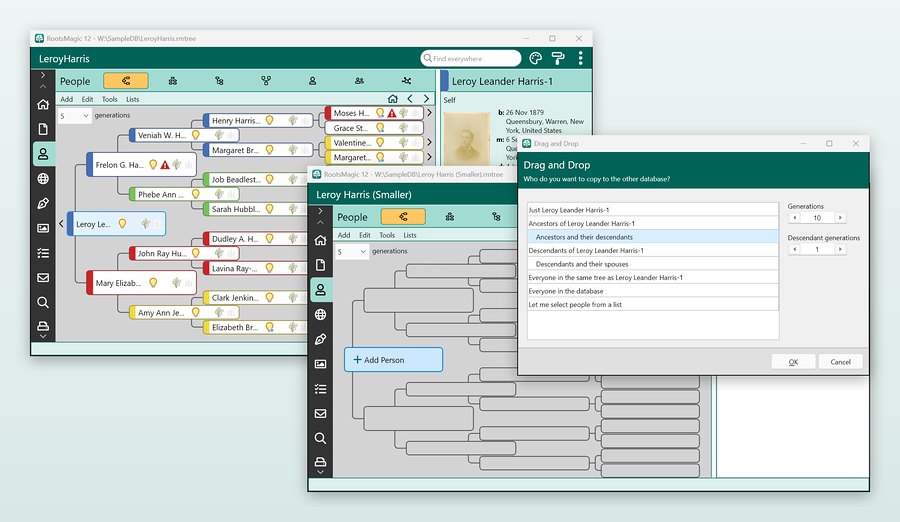
Task: Select 'Let me select people from a list'
Action: click(653, 304)
